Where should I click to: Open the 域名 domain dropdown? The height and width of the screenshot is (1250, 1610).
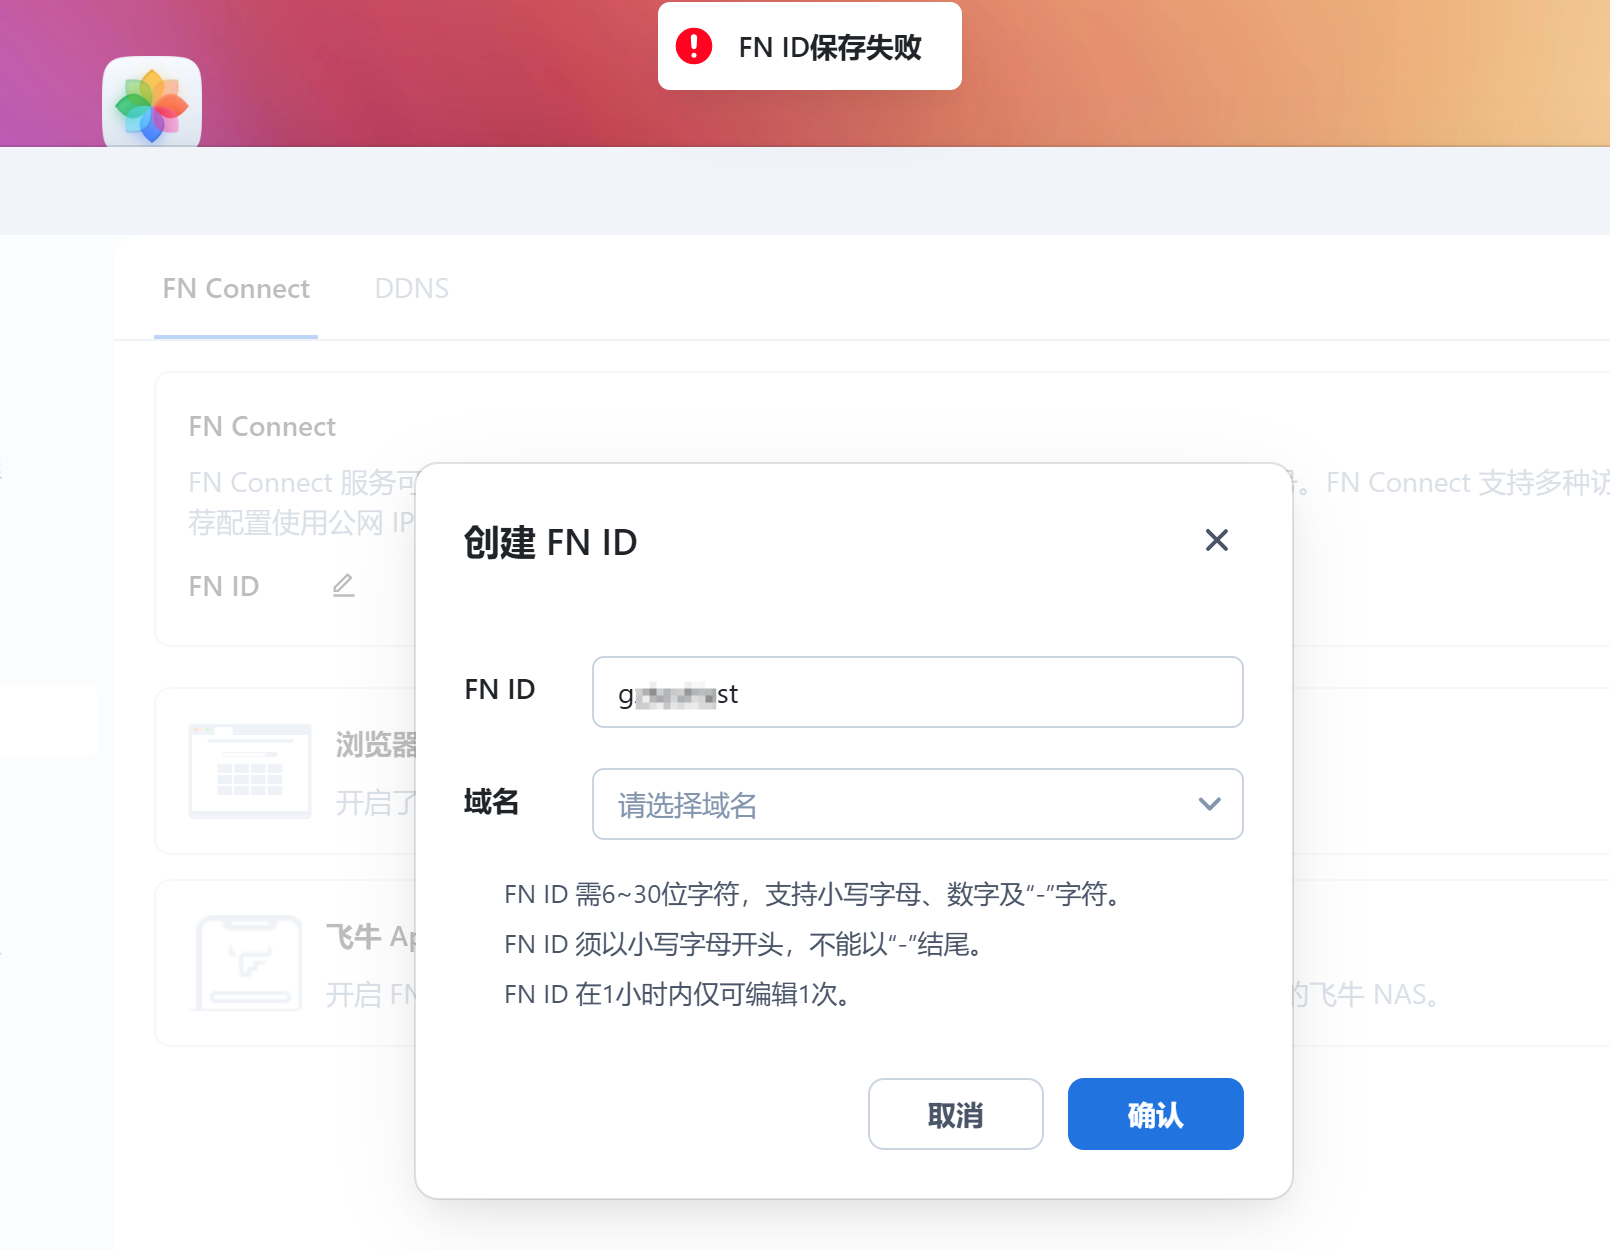click(x=917, y=804)
